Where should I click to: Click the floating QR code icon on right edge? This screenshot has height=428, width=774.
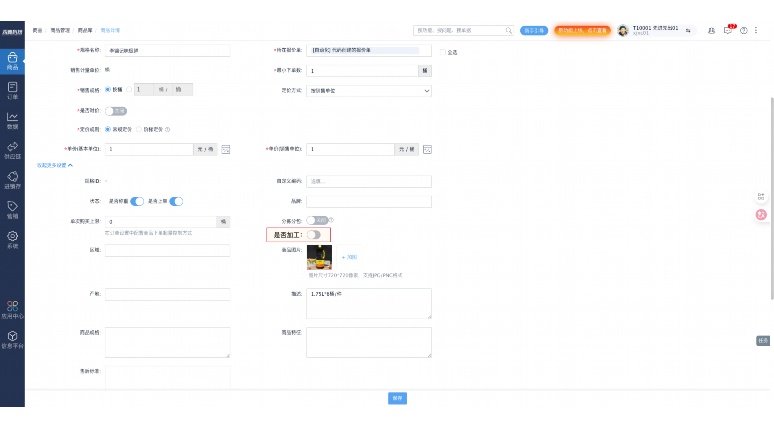click(x=761, y=196)
